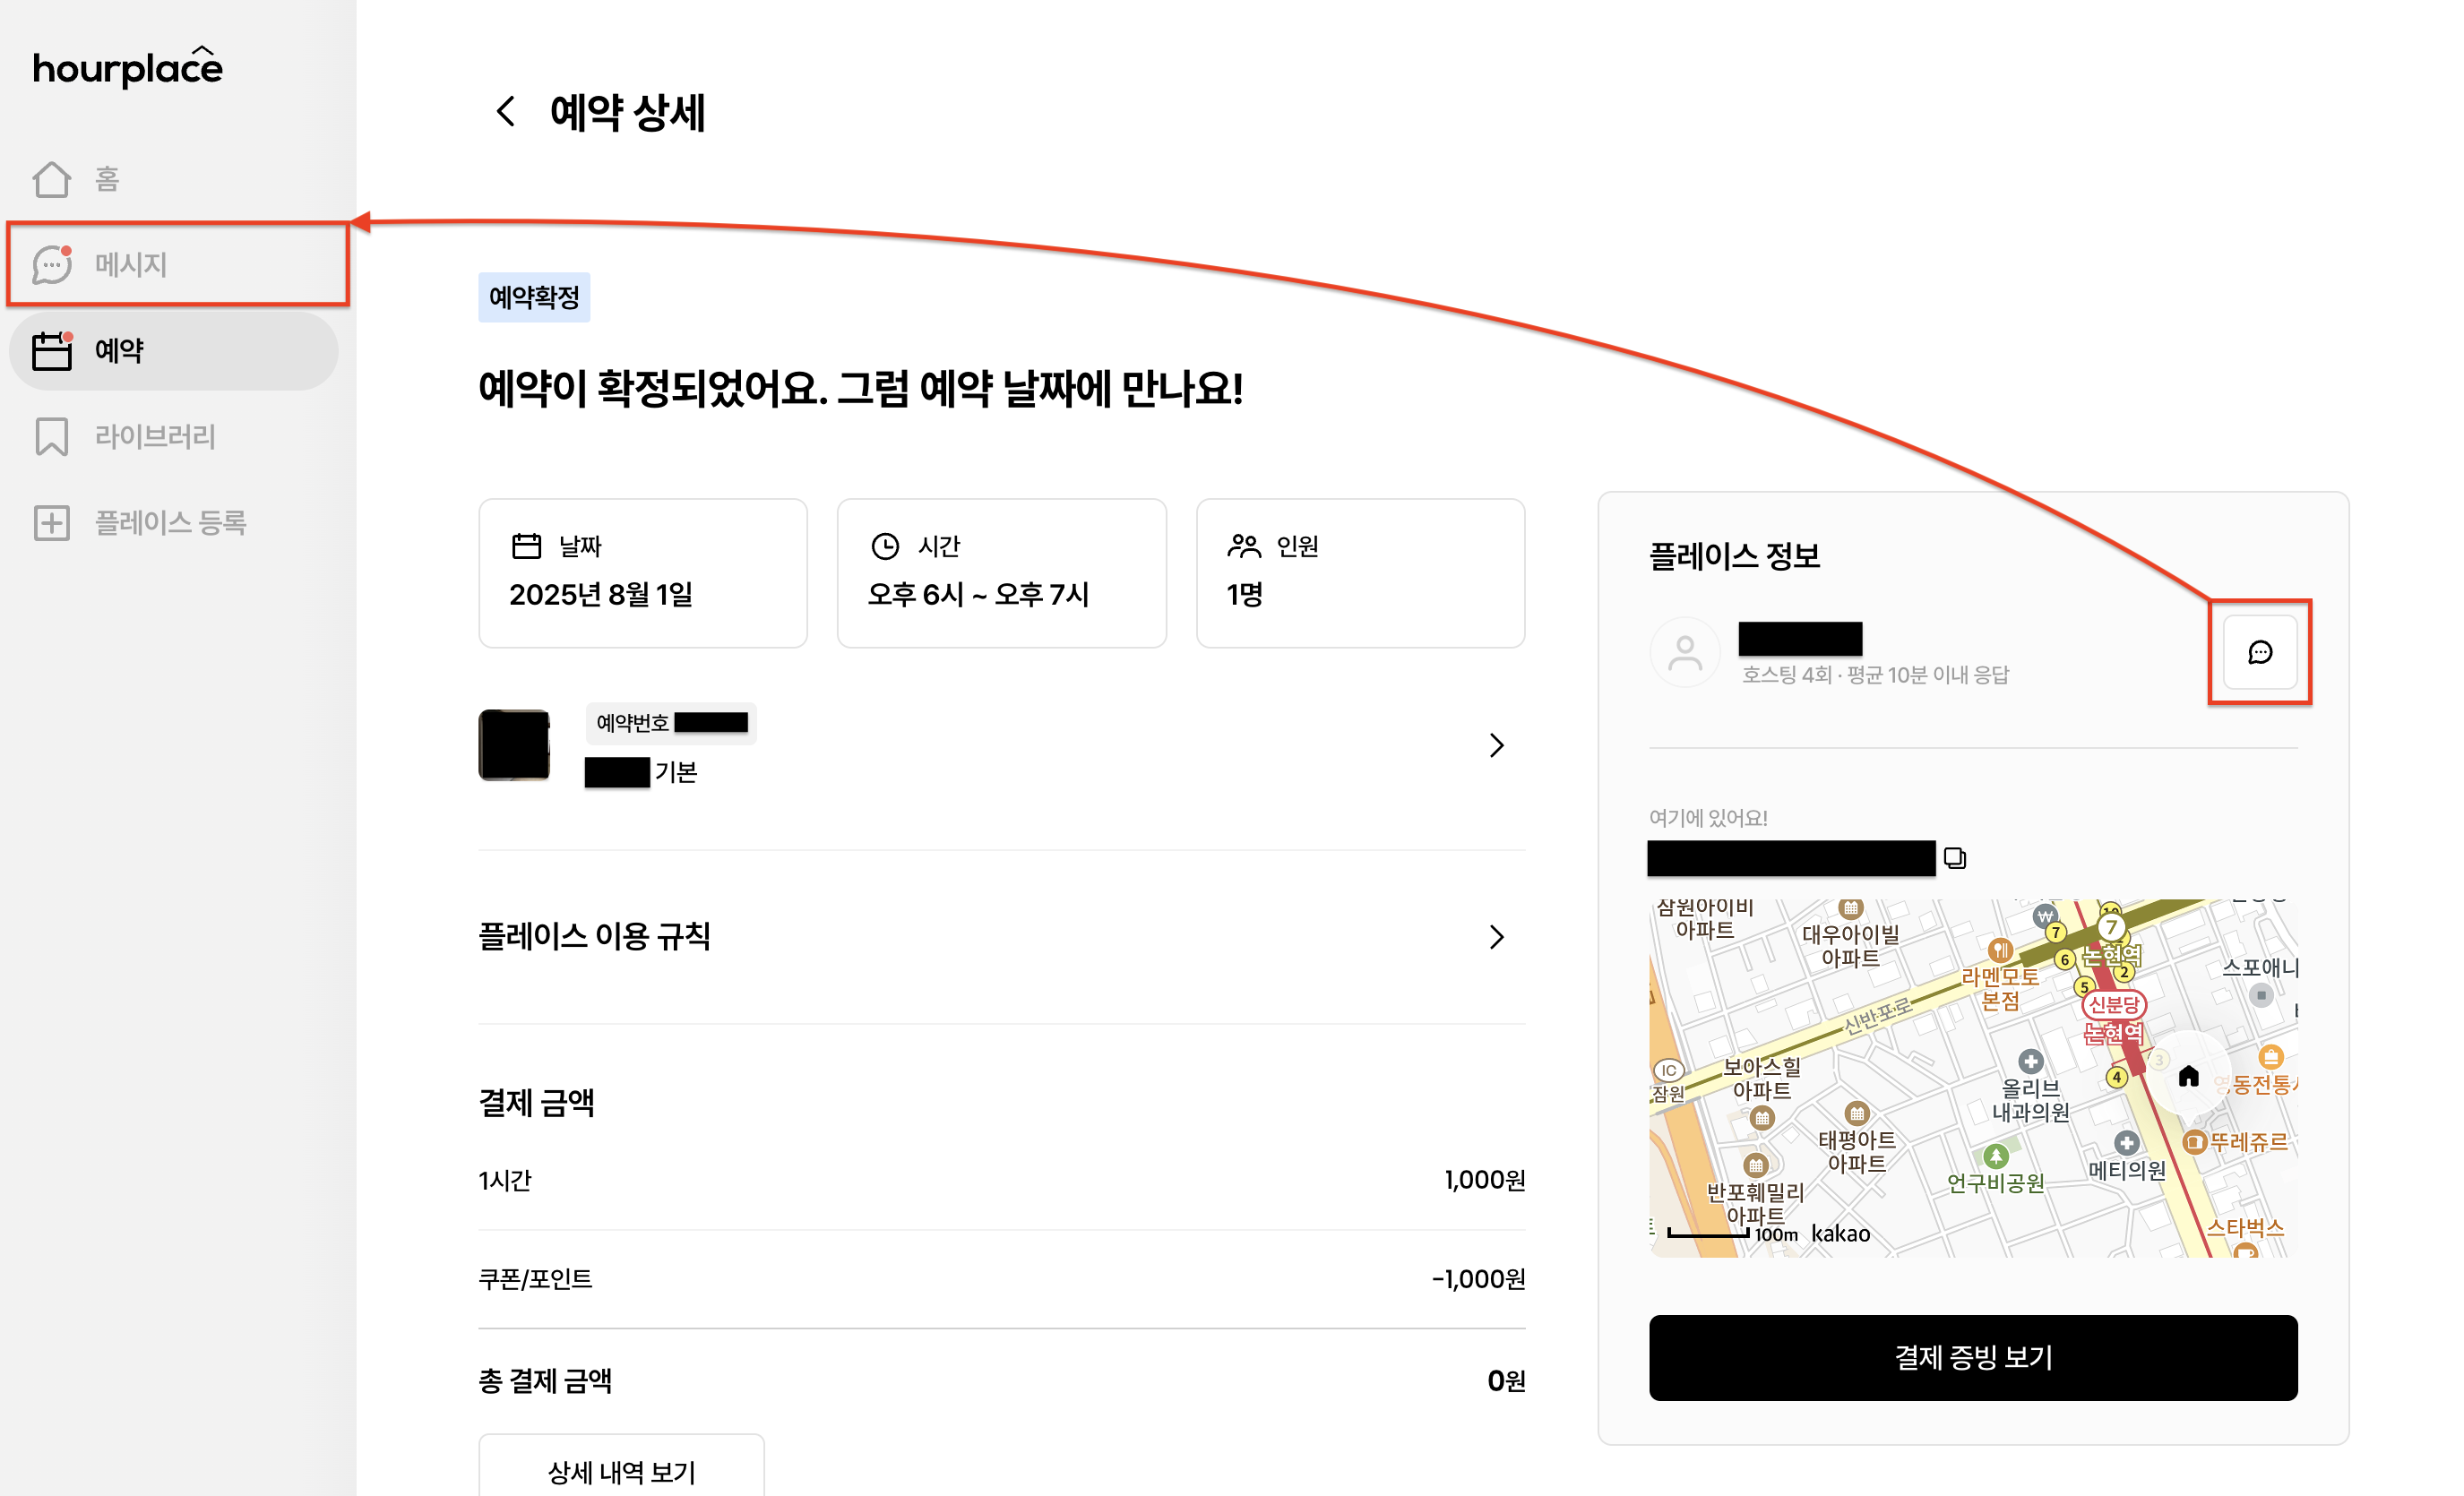Click the 결제 증빙 보기 button
The height and width of the screenshot is (1496, 2464).
(1972, 1358)
